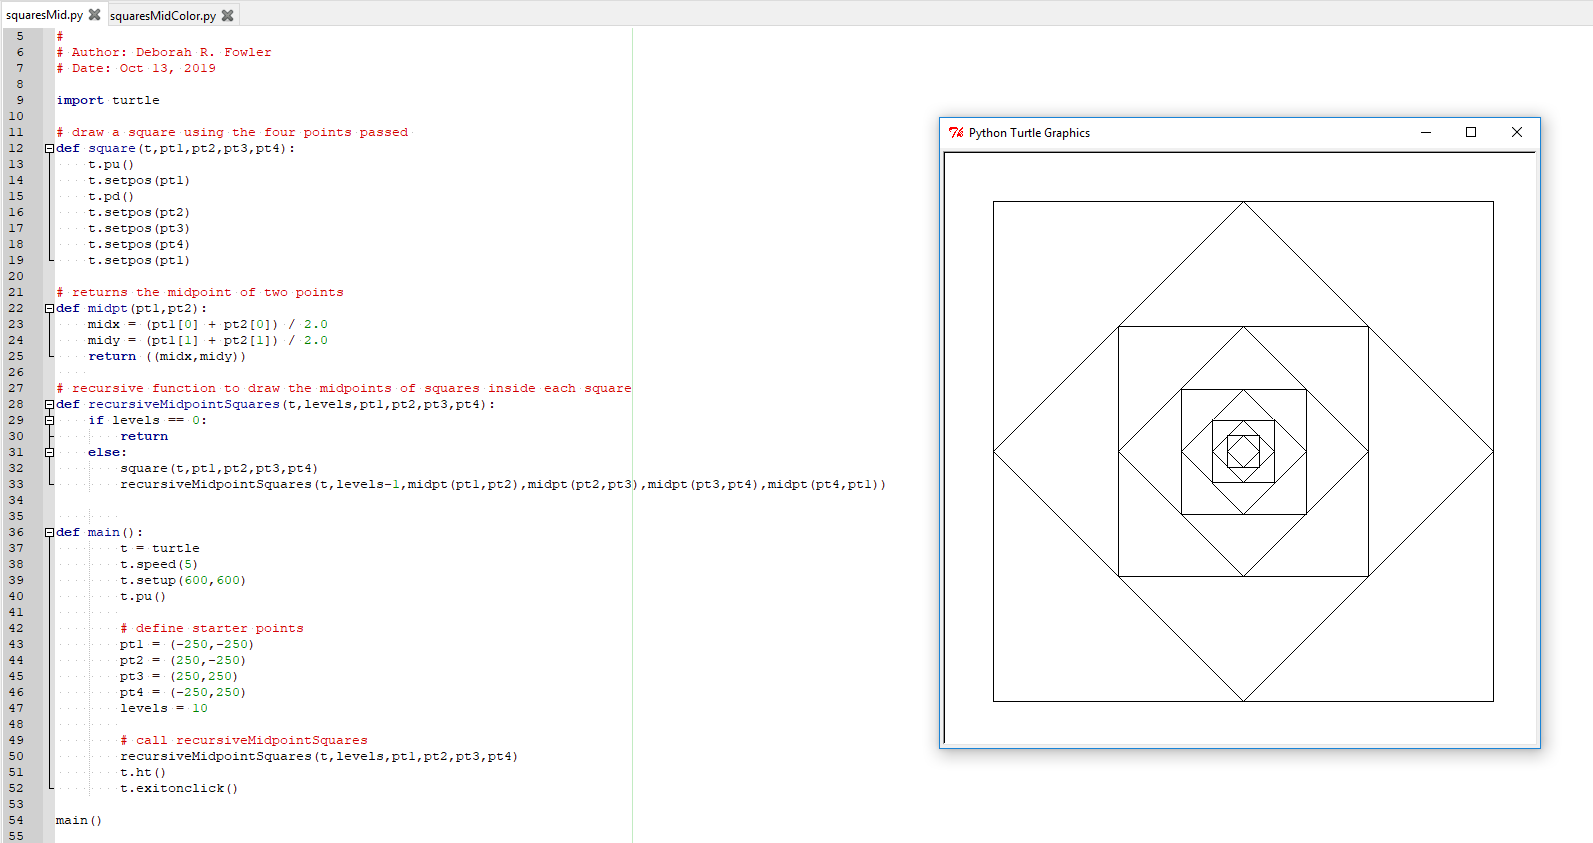
Task: Close the squaresMid.py tab
Action: (x=94, y=15)
